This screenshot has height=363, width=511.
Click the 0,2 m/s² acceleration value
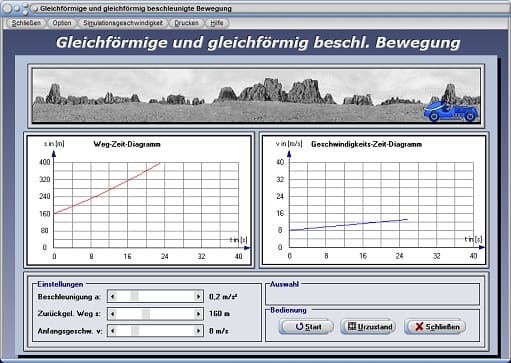tap(223, 297)
